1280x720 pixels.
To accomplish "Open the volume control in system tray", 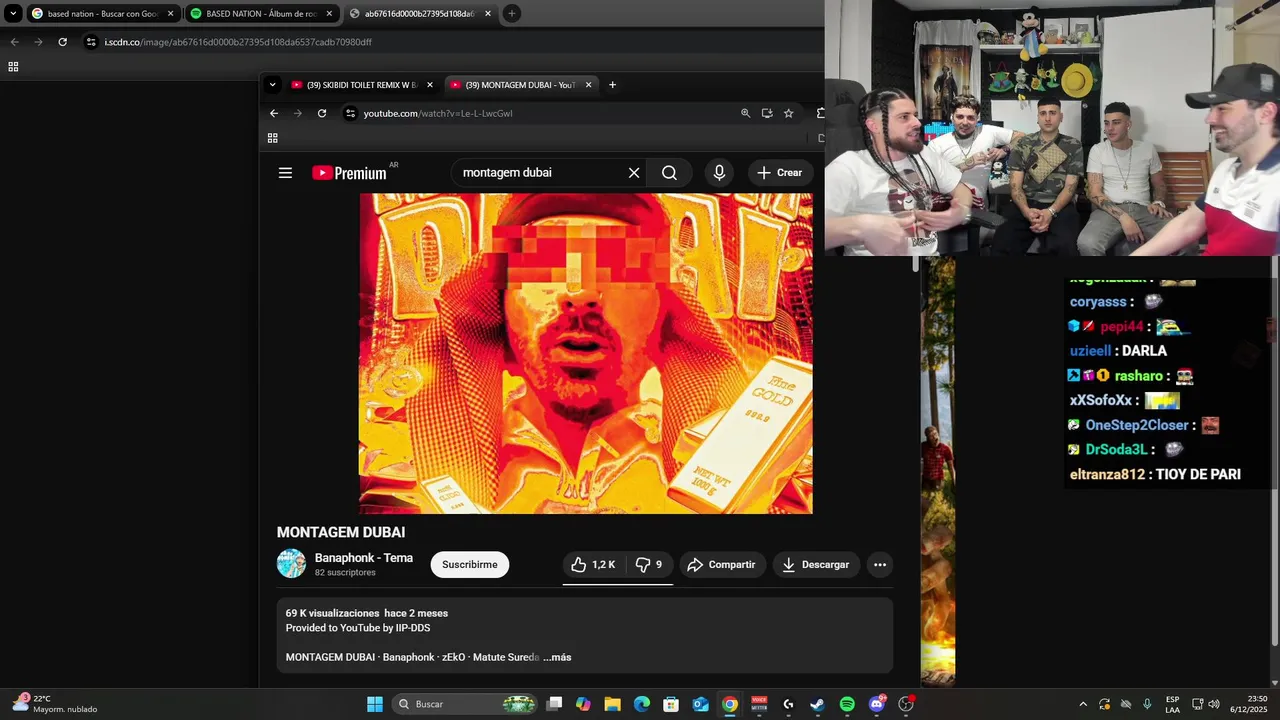I will tap(1214, 704).
